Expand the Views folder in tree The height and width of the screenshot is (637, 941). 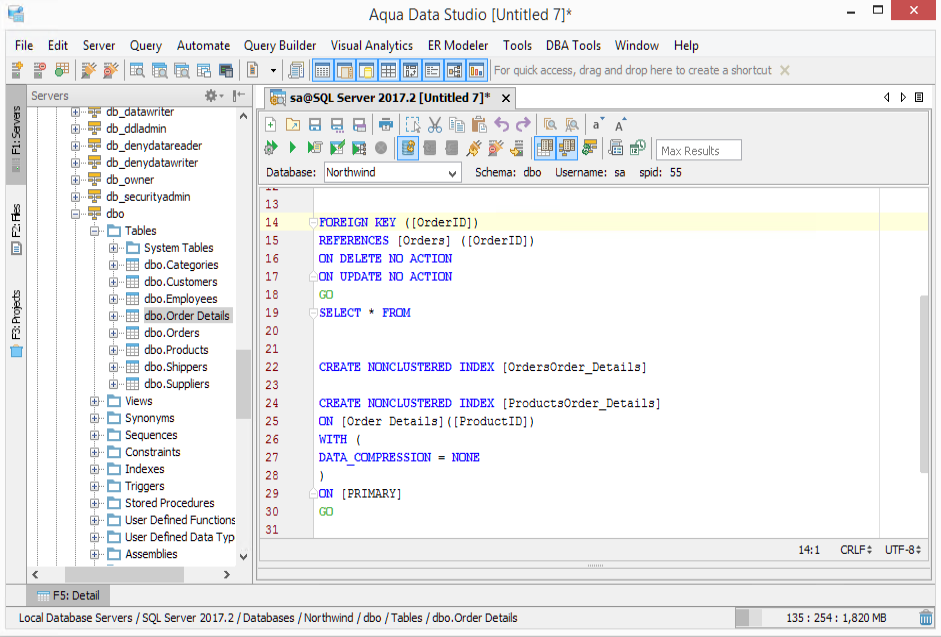tap(96, 401)
